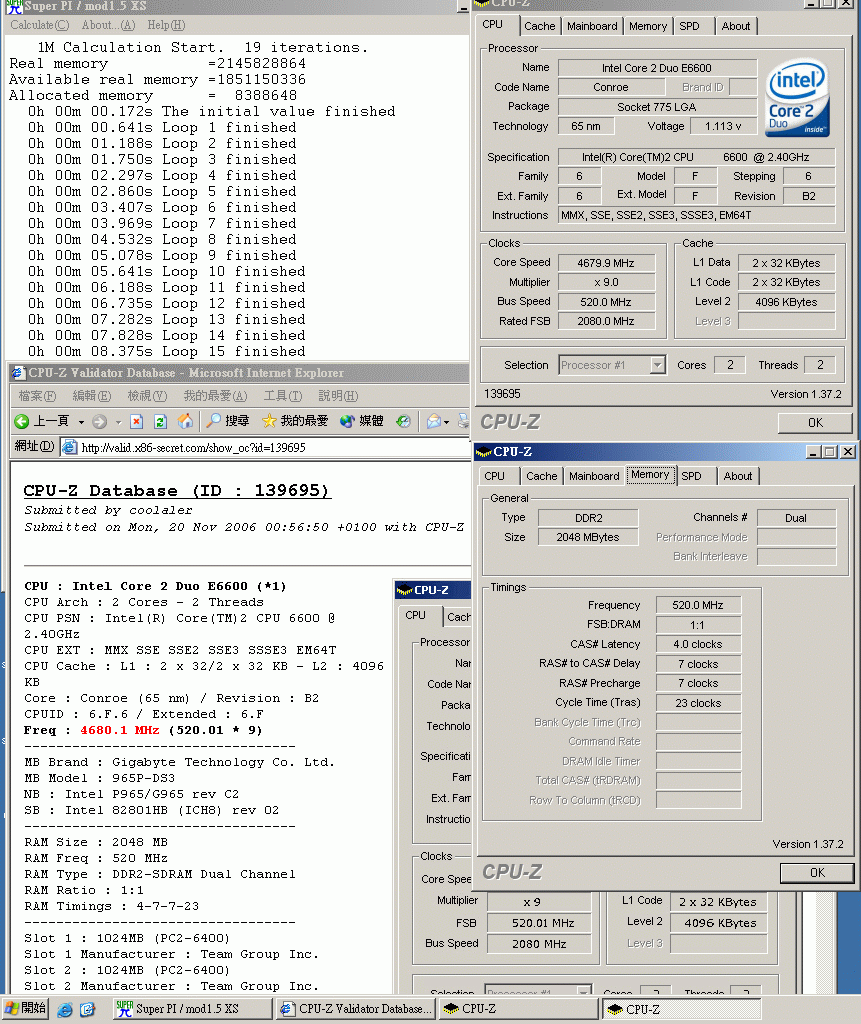Switch to CPU-Z Validator Database taskbar button
This screenshot has width=861, height=1024.
tap(355, 1009)
